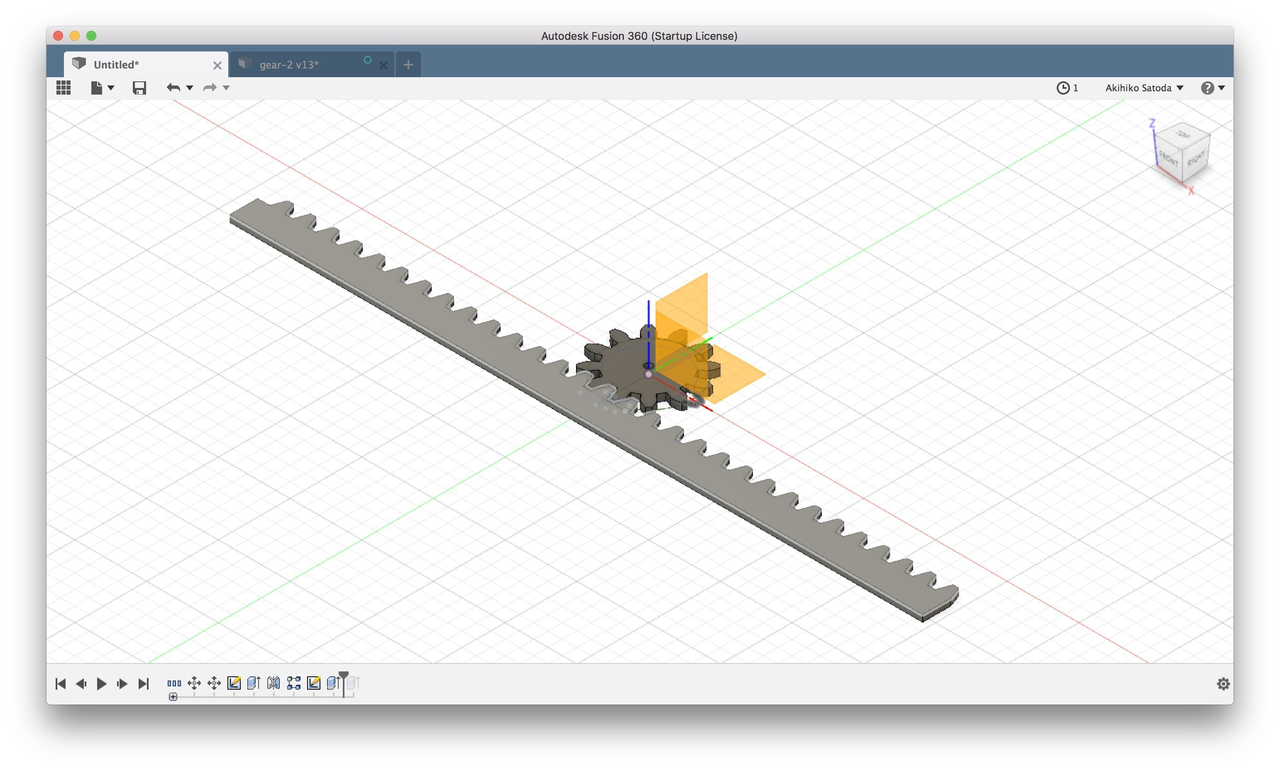Expand the timeline group plus box

point(173,696)
